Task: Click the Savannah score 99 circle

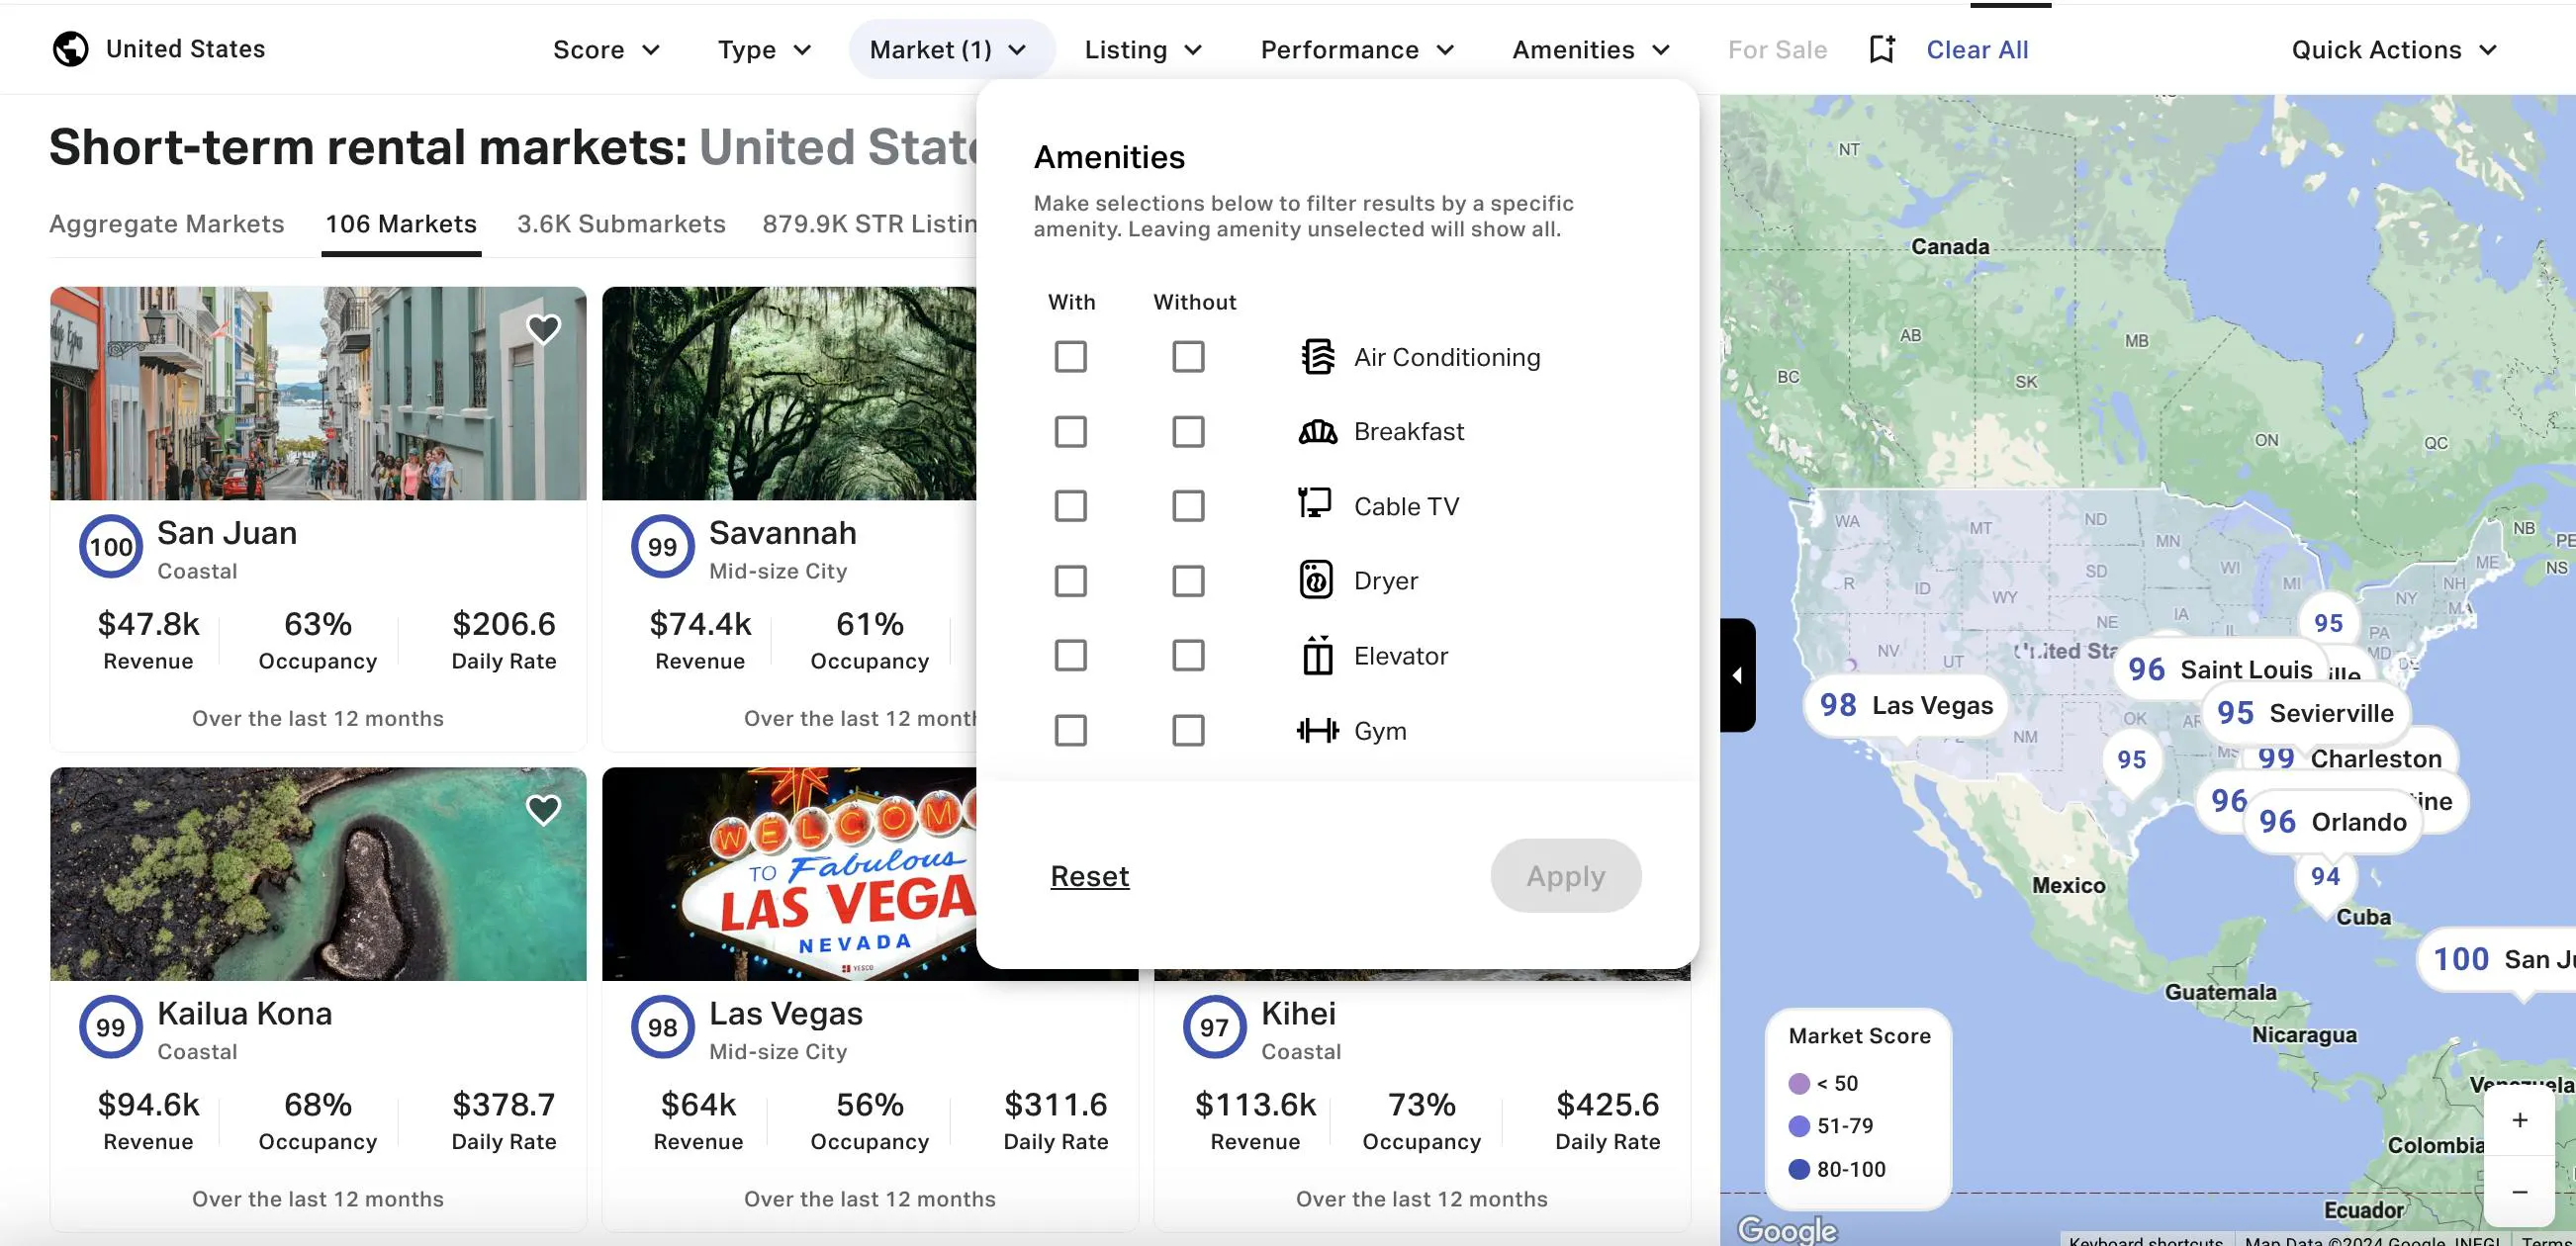Action: 662,546
